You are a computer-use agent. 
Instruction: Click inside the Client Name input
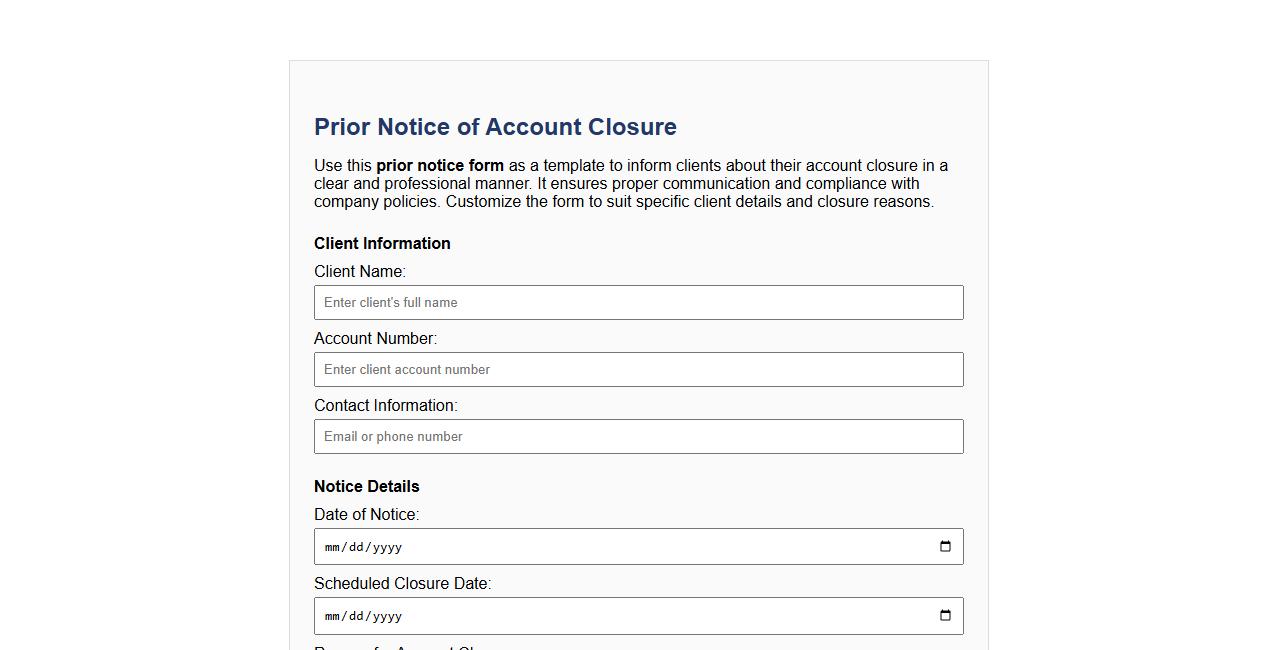click(x=638, y=302)
